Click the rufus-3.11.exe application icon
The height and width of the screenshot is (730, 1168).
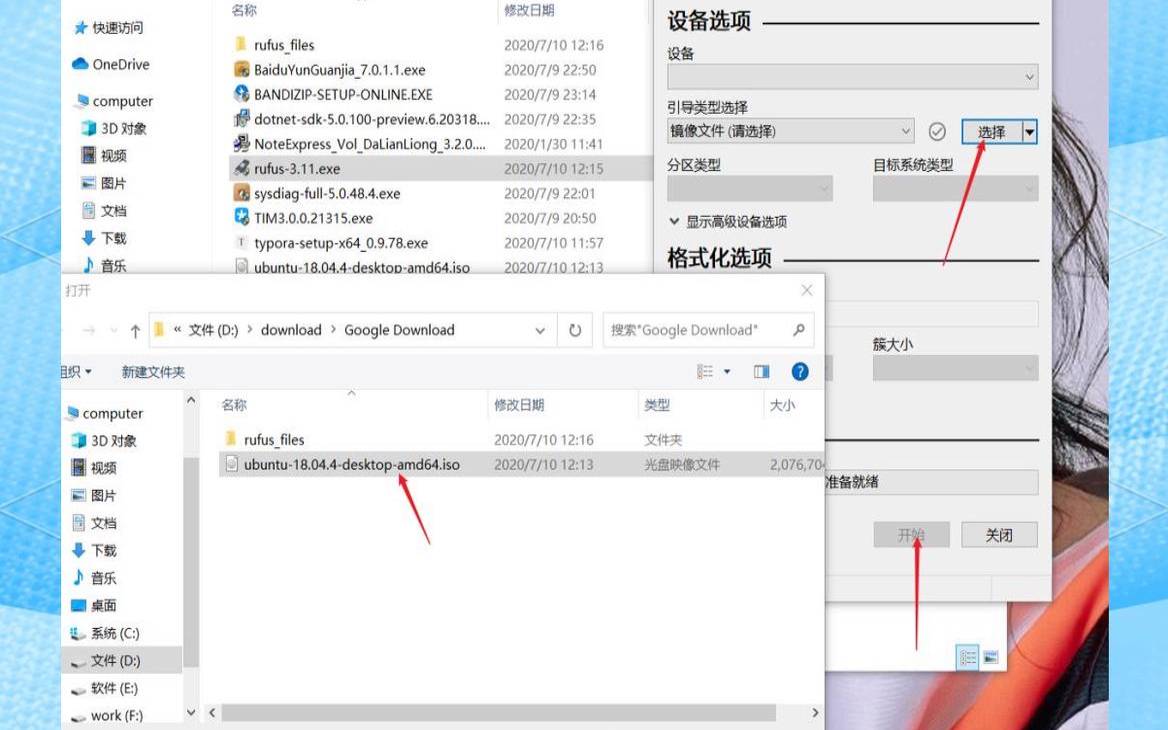coord(240,169)
